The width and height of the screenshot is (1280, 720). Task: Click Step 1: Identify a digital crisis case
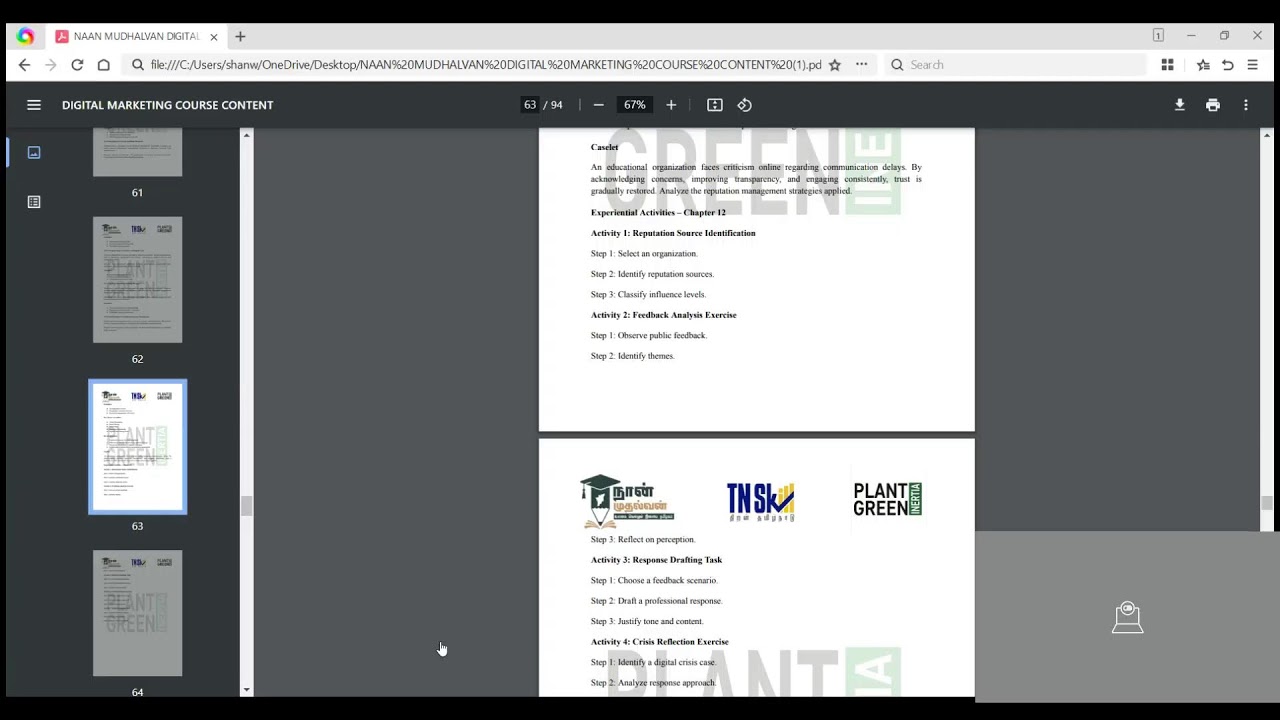tap(653, 663)
